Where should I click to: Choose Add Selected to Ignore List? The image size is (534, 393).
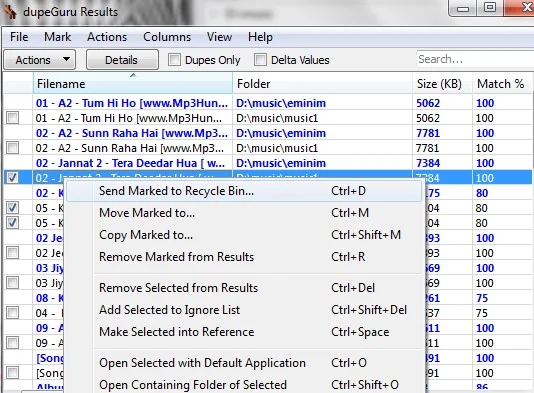pos(244,310)
